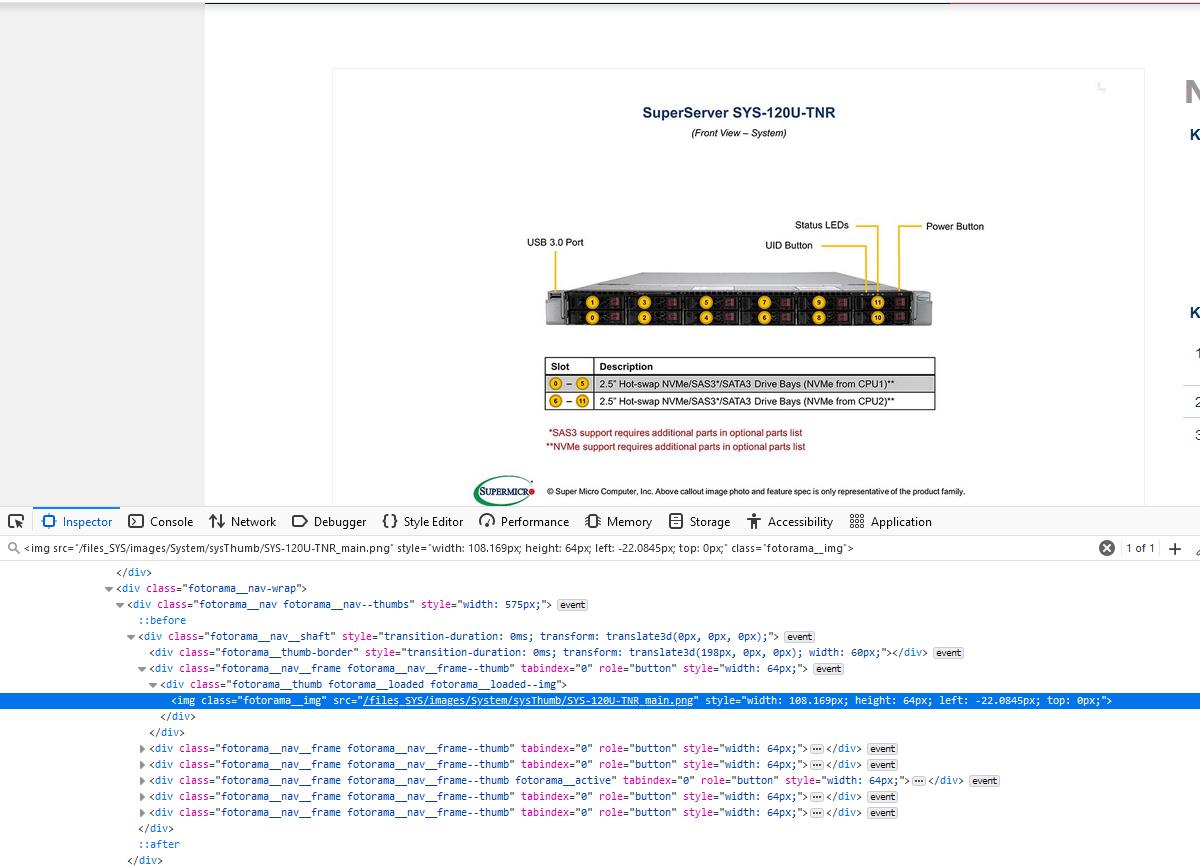The width and height of the screenshot is (1200, 867).
Task: Switch to the Memory panel
Action: (x=618, y=521)
